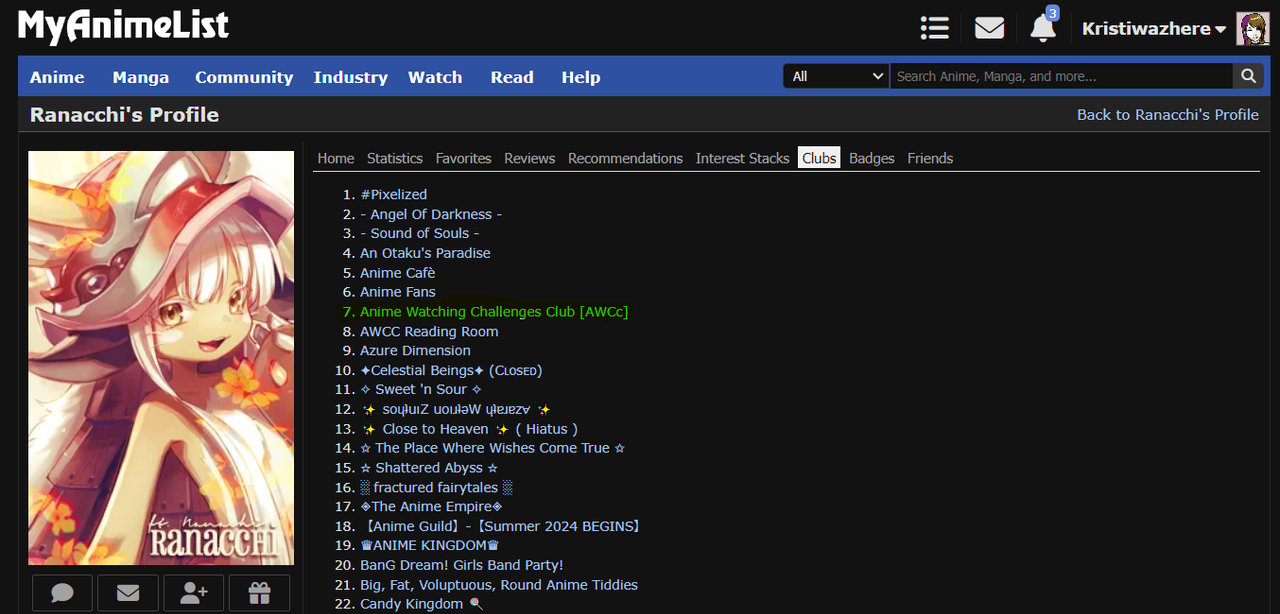Open notifications bell with 3 alerts
This screenshot has height=614, width=1280.
1043,27
